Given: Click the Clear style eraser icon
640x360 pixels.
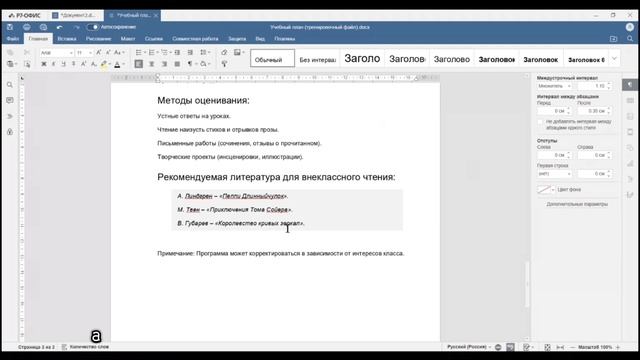Looking at the screenshot, I should click(x=224, y=53).
